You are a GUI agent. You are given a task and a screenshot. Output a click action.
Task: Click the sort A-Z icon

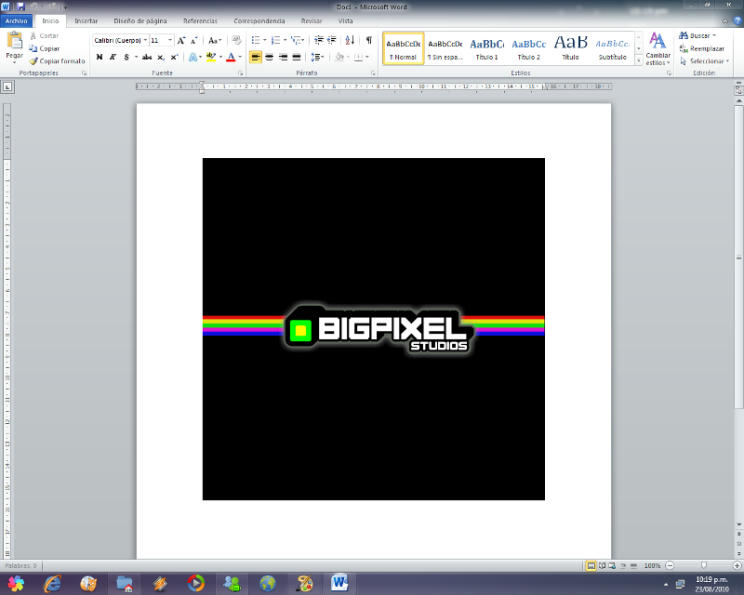click(350, 40)
